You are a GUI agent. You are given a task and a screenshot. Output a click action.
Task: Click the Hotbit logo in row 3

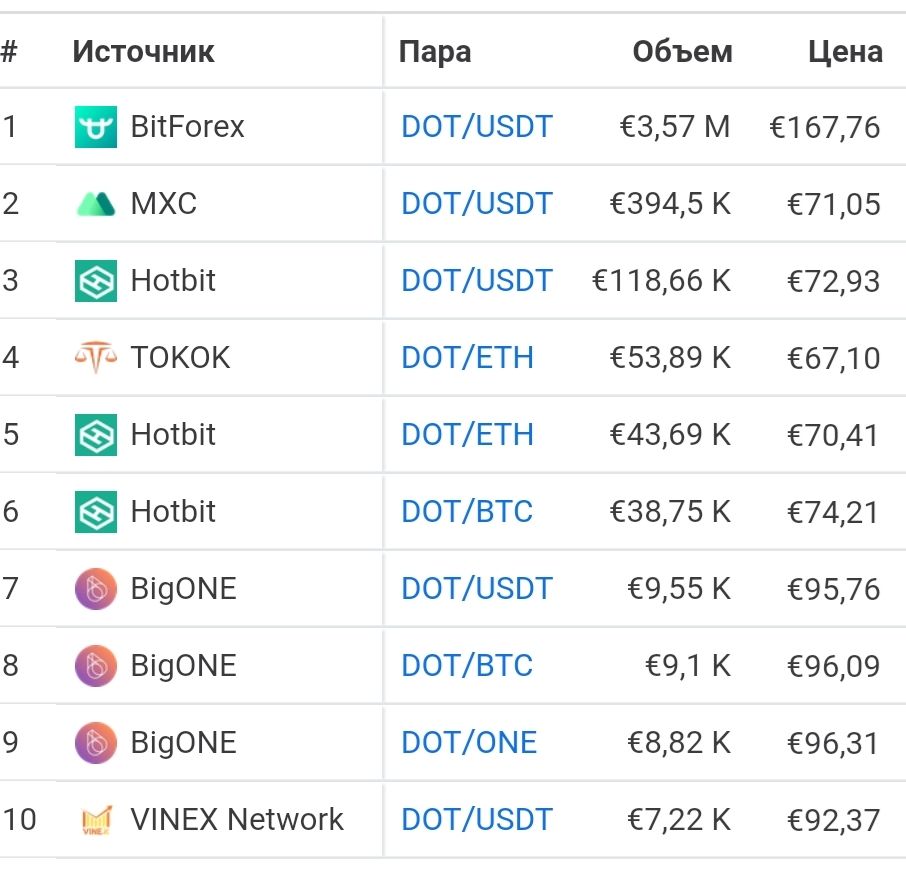[x=96, y=281]
